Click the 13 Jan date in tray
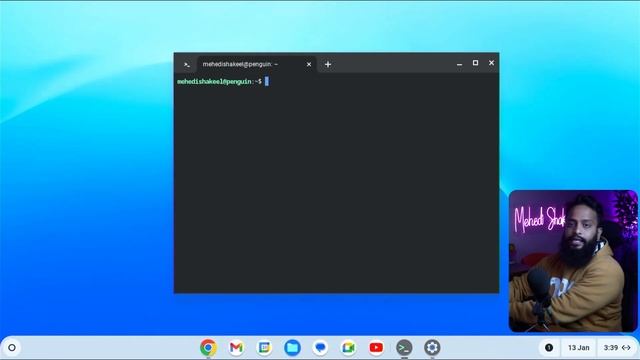 (578, 348)
